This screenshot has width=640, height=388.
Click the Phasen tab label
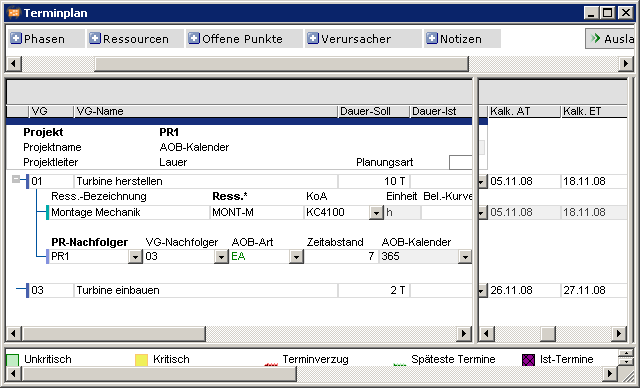pyautogui.click(x=44, y=39)
